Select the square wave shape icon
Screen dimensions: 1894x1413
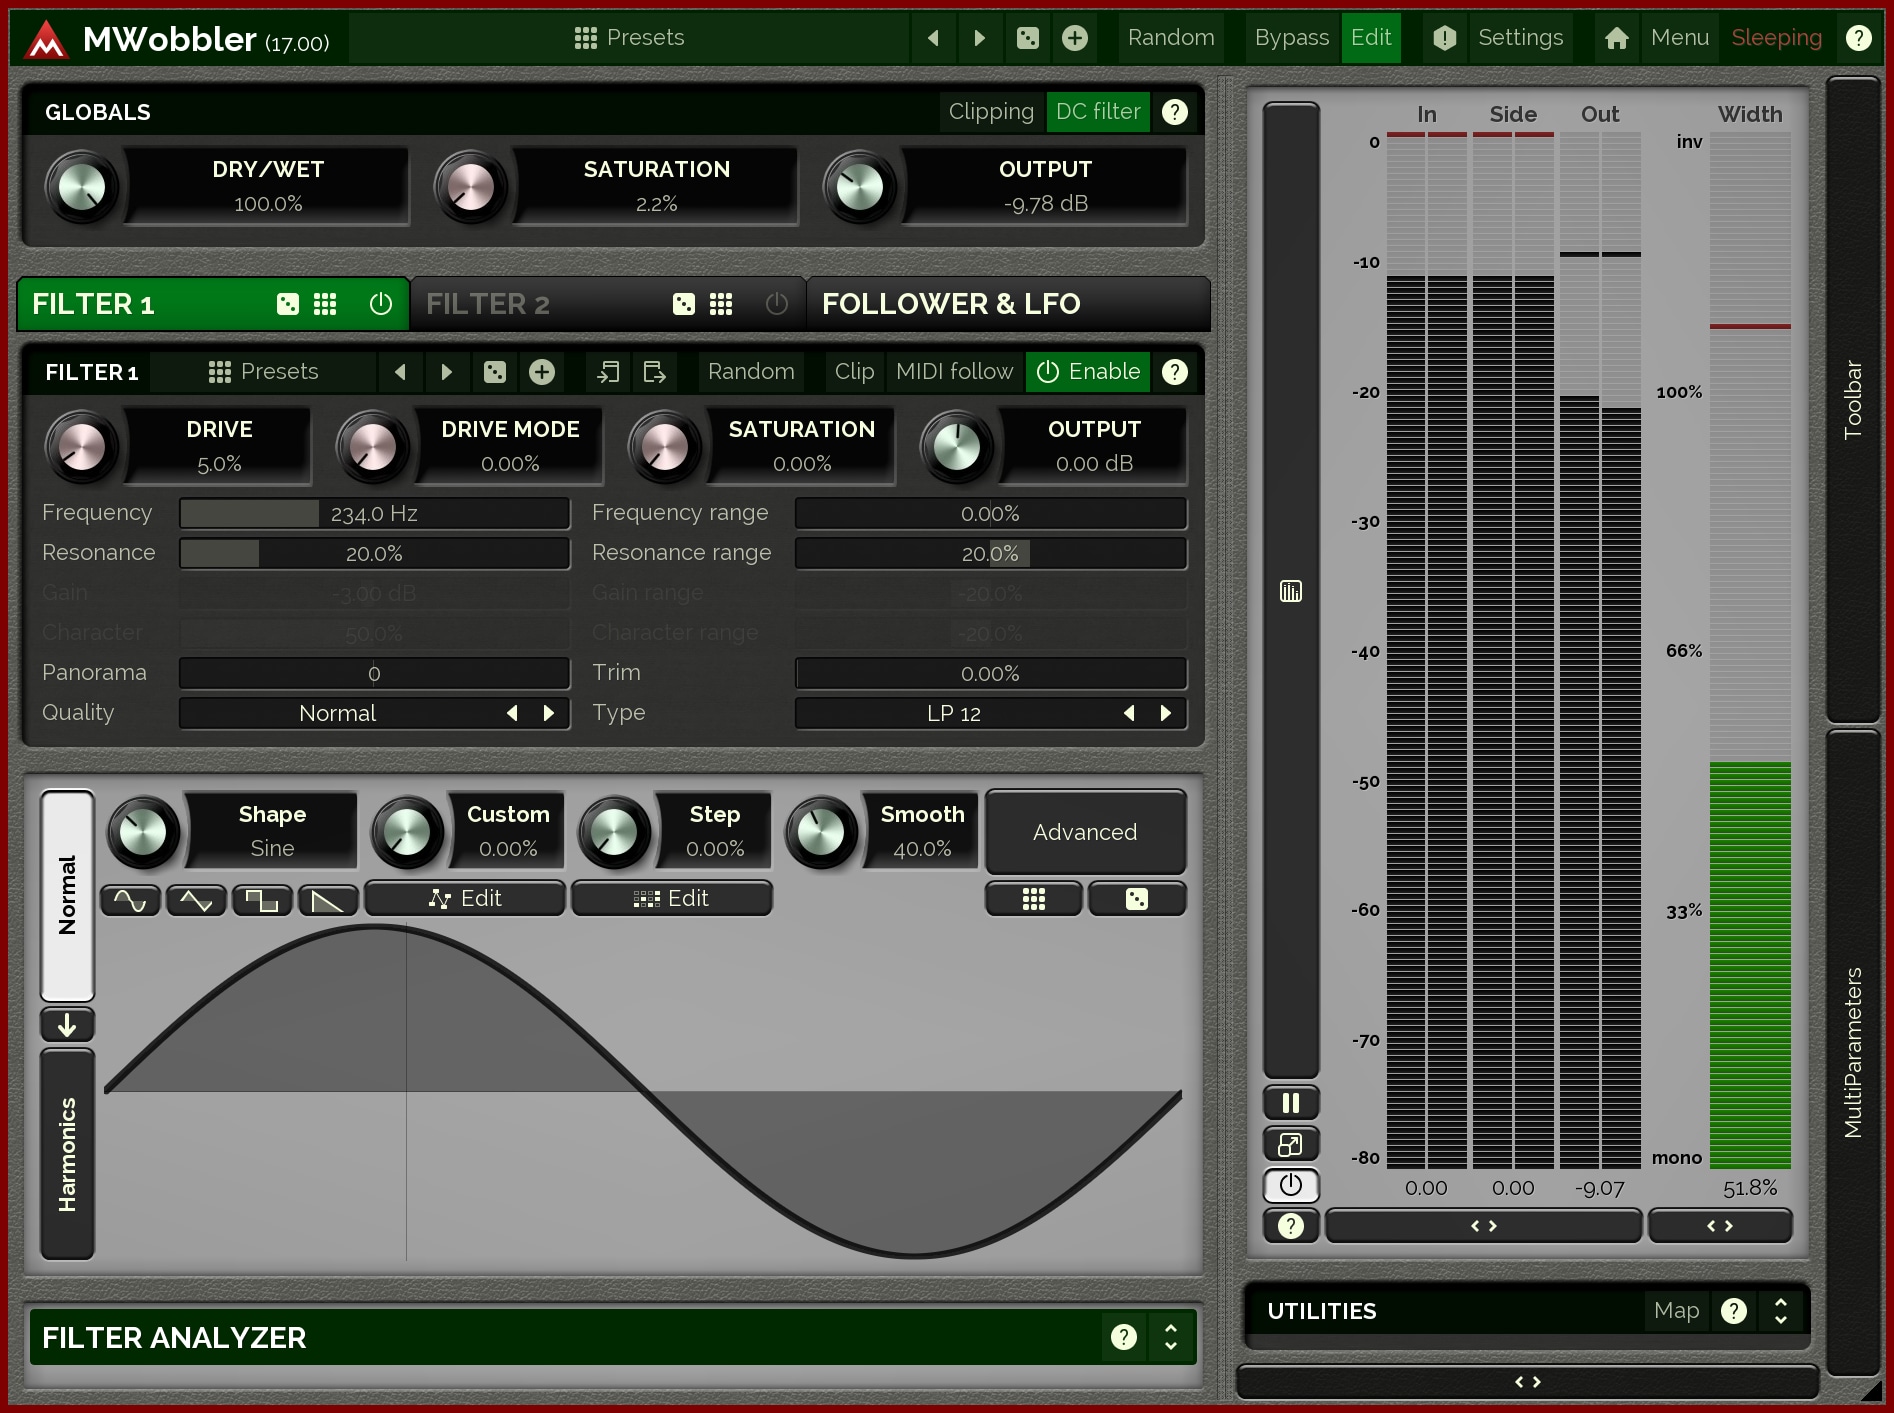coord(262,900)
